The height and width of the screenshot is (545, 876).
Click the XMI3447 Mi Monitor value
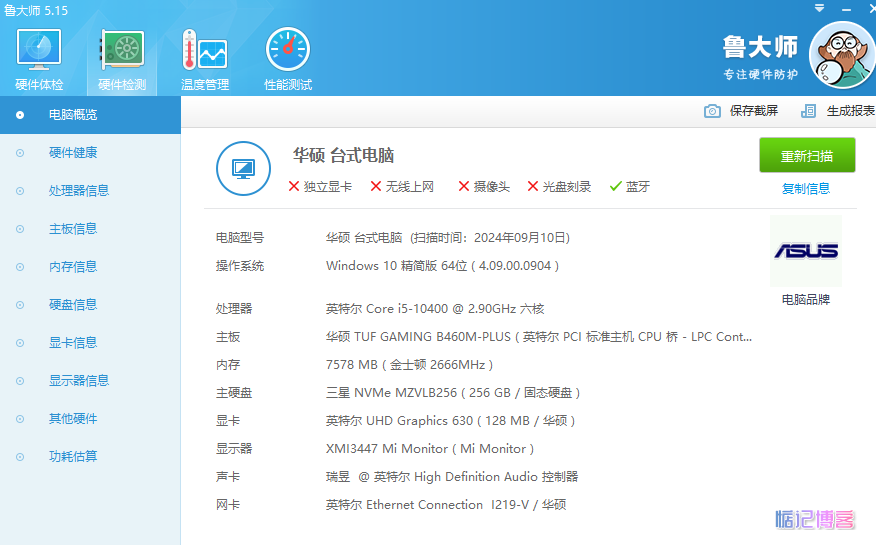[x=430, y=448]
